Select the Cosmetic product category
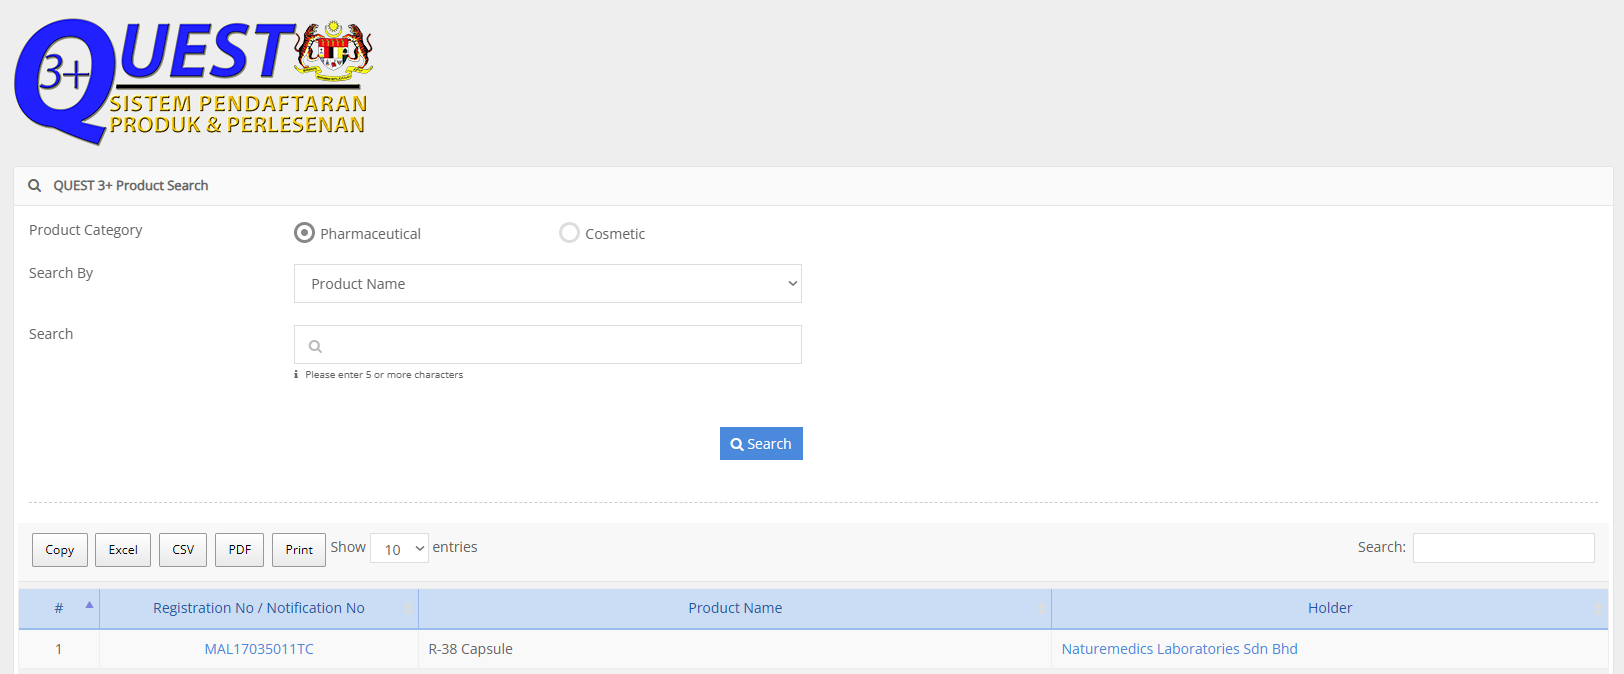Image resolution: width=1624 pixels, height=674 pixels. coord(569,233)
